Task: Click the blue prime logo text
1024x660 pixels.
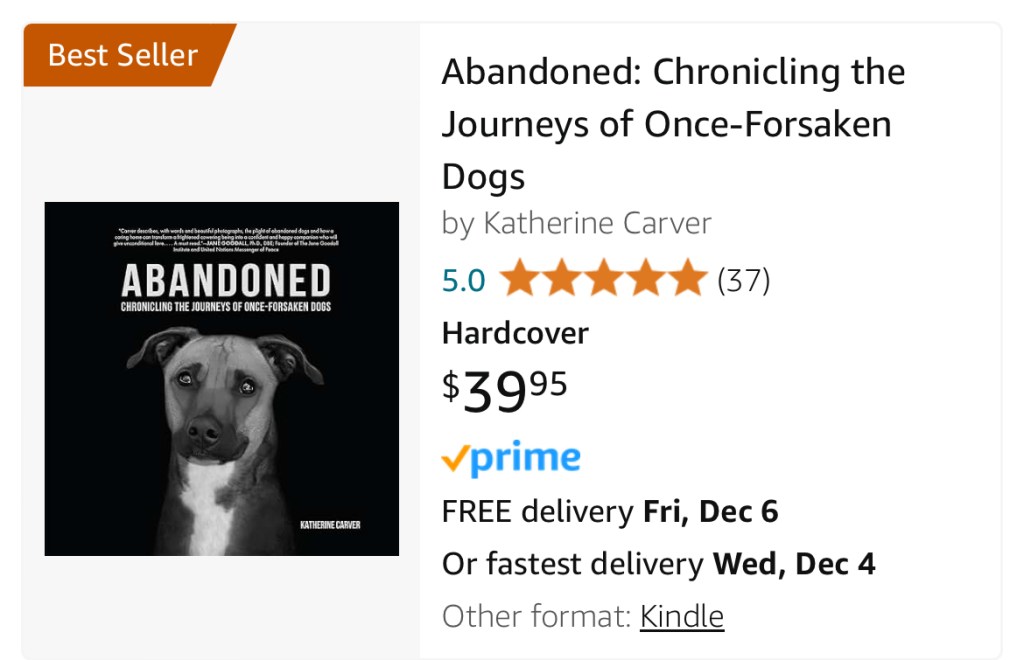Action: tap(526, 458)
